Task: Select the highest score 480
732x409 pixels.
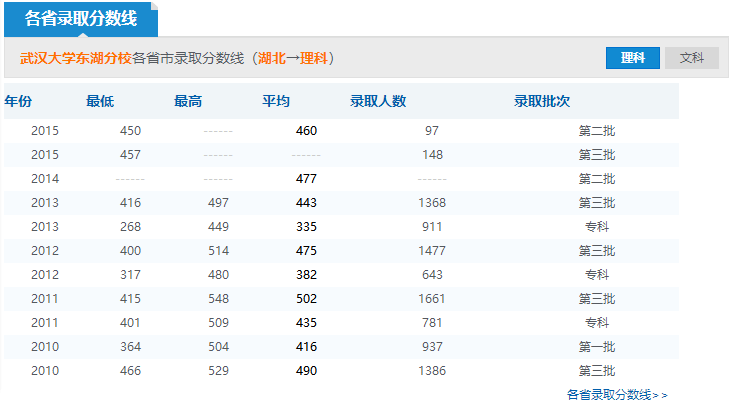Action: [x=218, y=275]
